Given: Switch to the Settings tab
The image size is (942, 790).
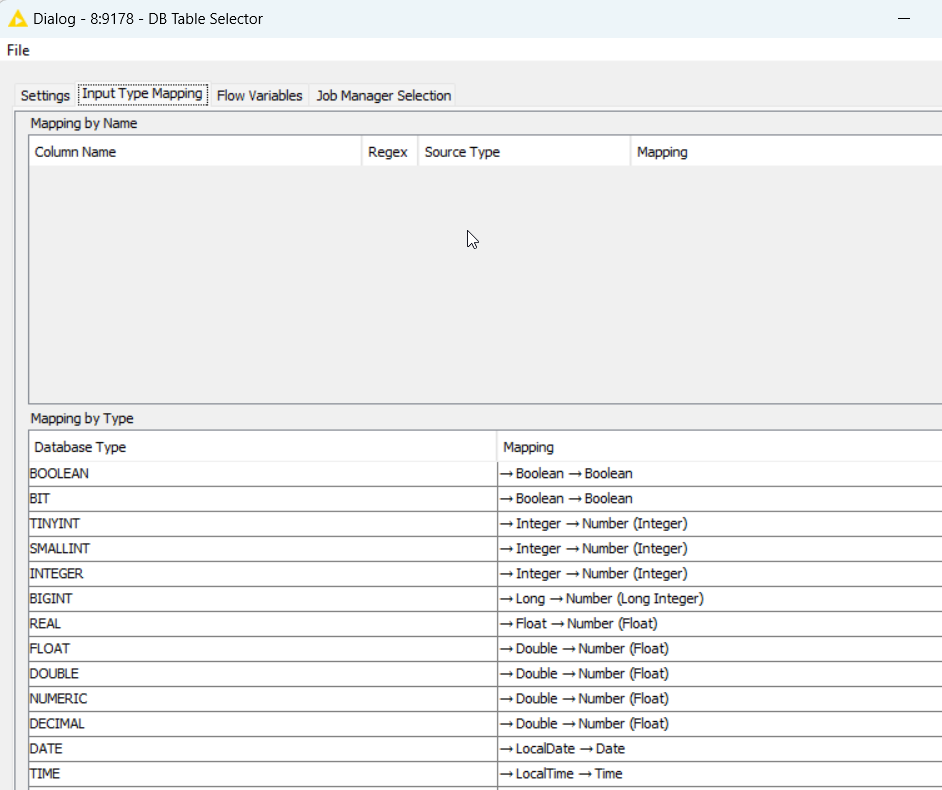Looking at the screenshot, I should (x=45, y=96).
